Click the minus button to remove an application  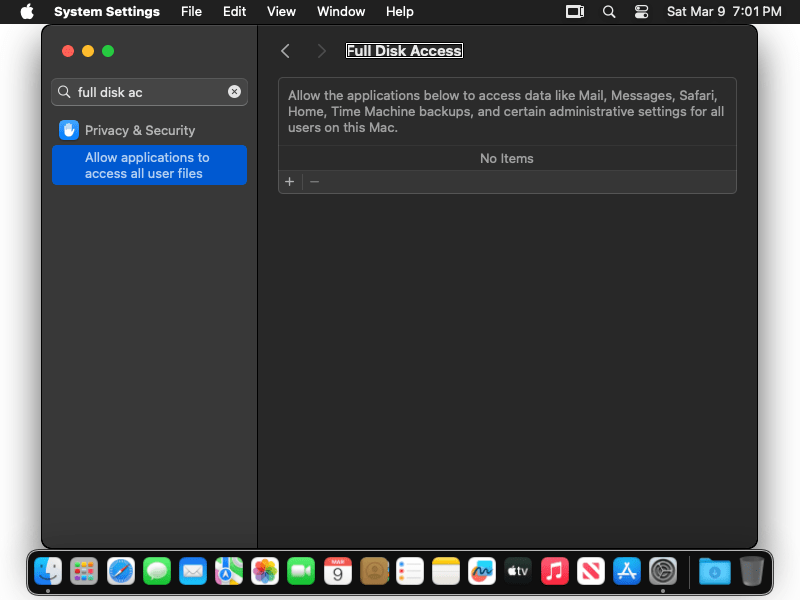point(314,182)
